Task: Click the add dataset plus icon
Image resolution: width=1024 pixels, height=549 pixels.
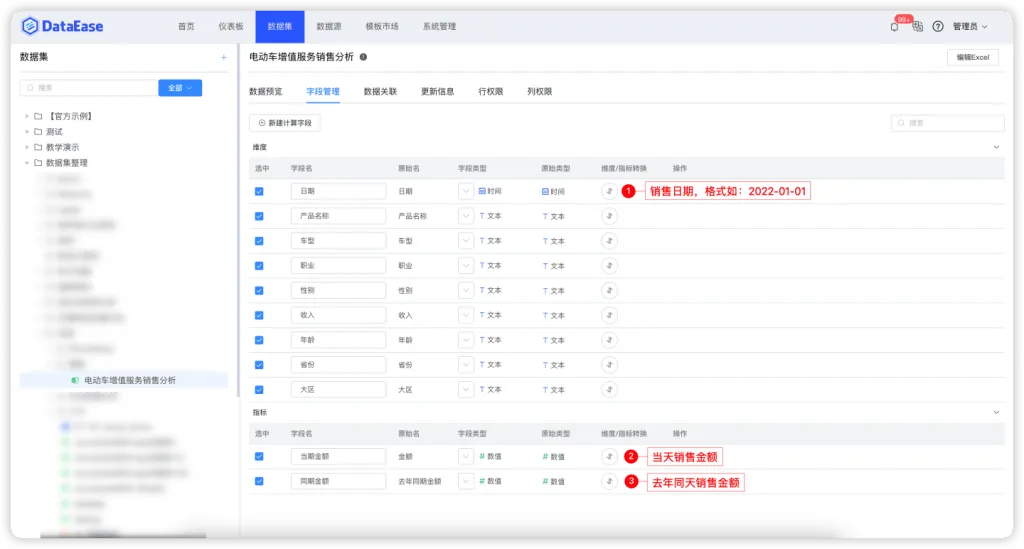Action: [223, 57]
